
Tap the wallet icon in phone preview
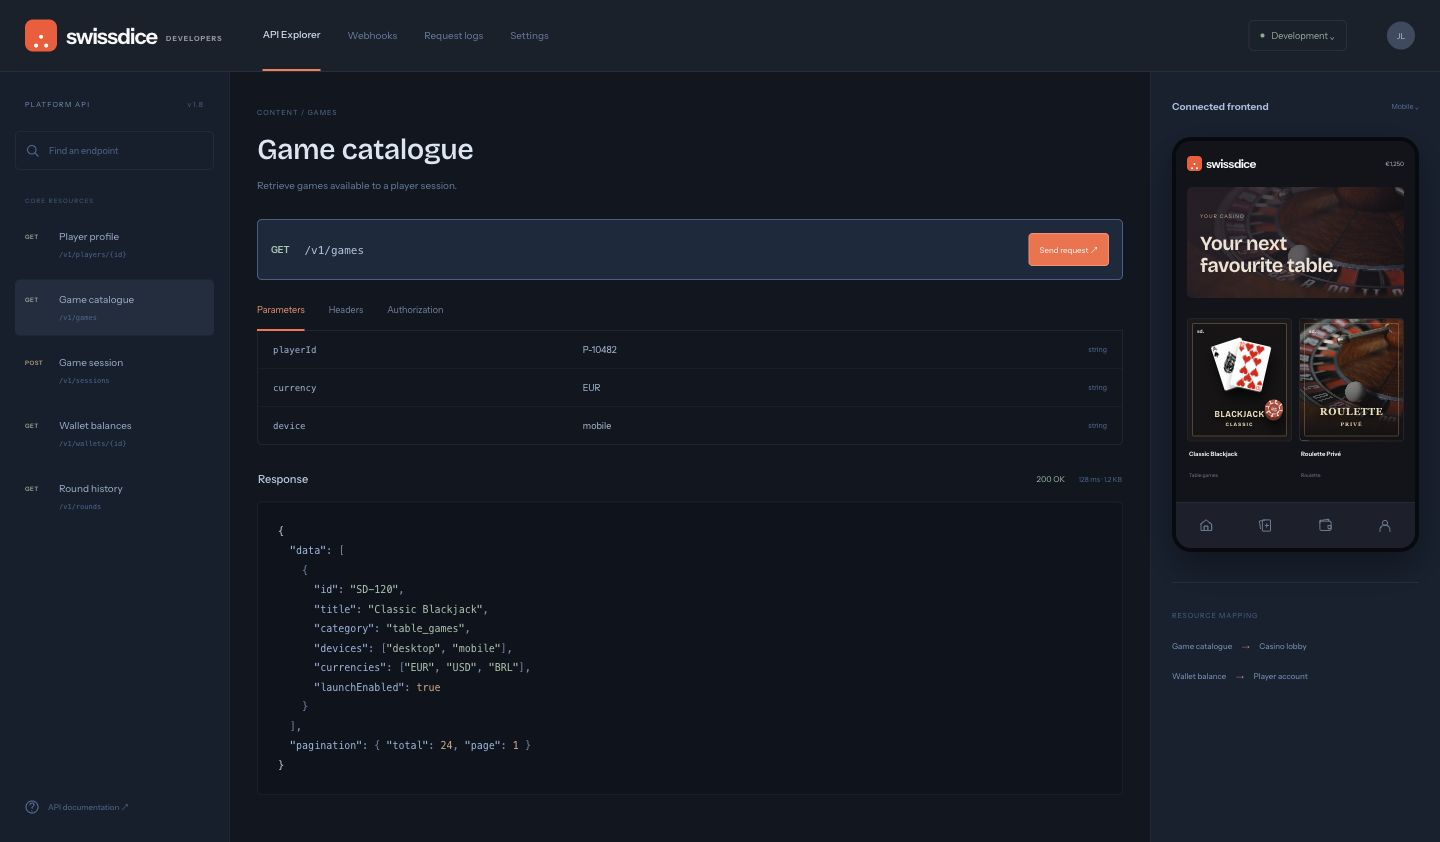click(x=1325, y=525)
